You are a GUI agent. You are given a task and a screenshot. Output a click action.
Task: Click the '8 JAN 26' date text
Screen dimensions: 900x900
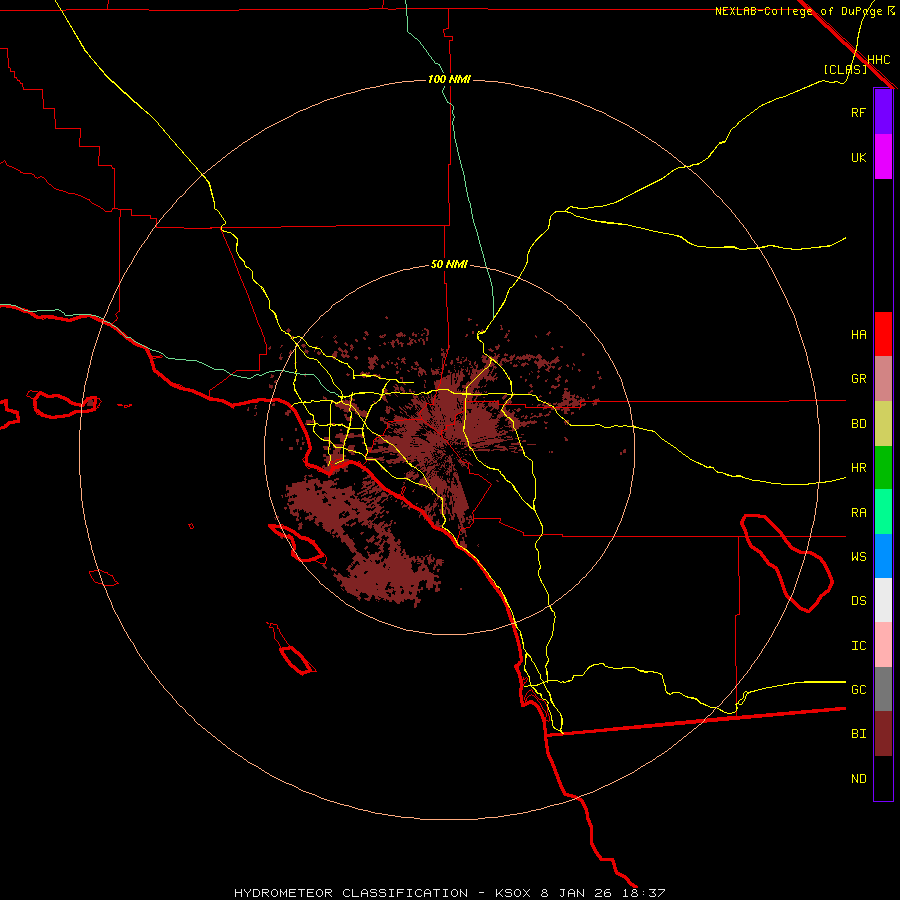click(578, 893)
